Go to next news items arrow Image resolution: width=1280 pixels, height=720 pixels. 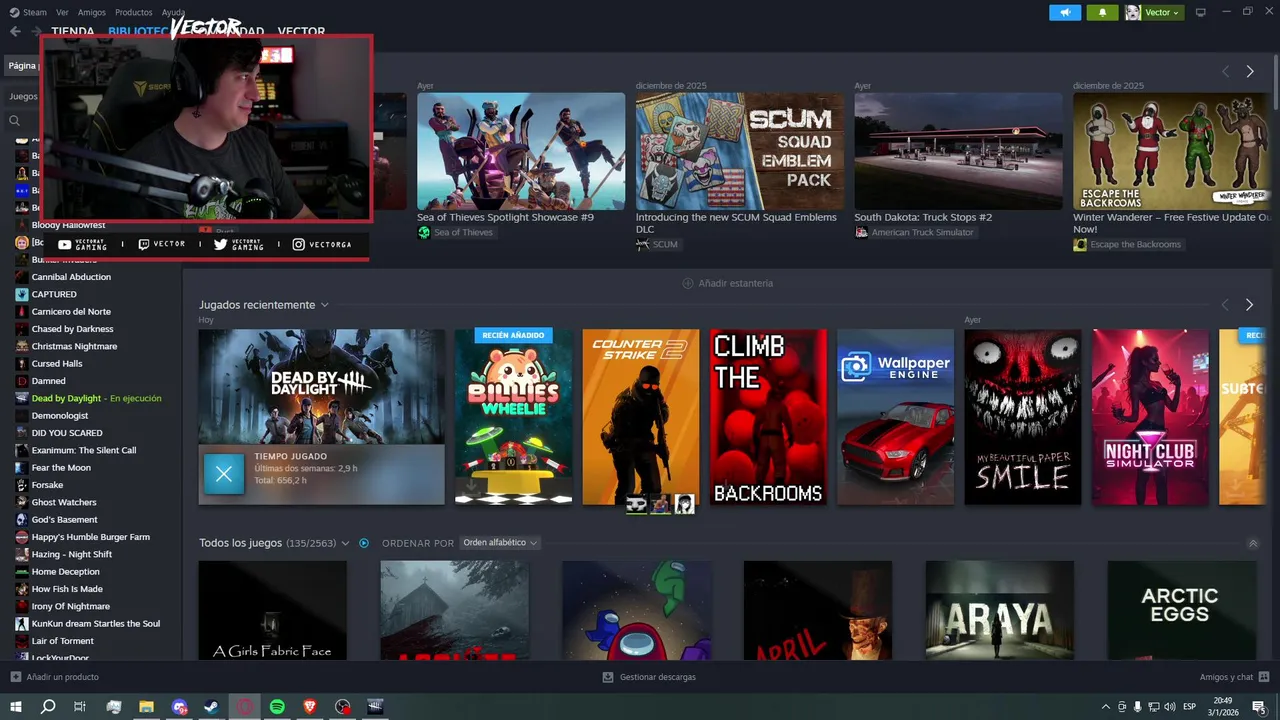(x=1249, y=71)
